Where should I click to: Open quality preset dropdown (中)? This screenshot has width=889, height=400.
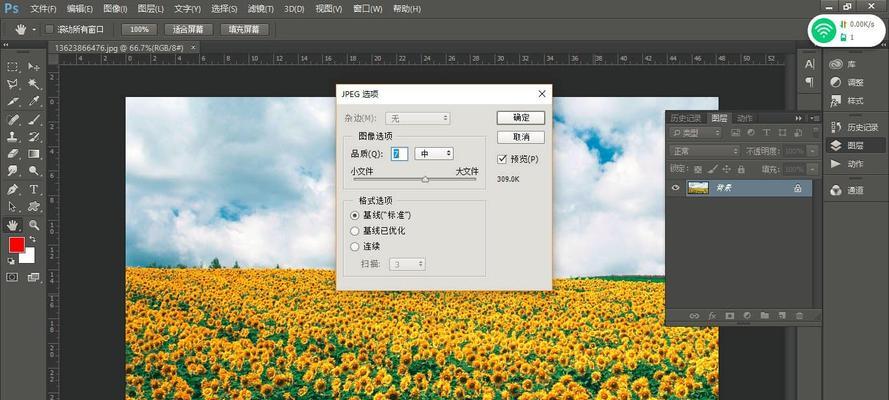(x=434, y=154)
